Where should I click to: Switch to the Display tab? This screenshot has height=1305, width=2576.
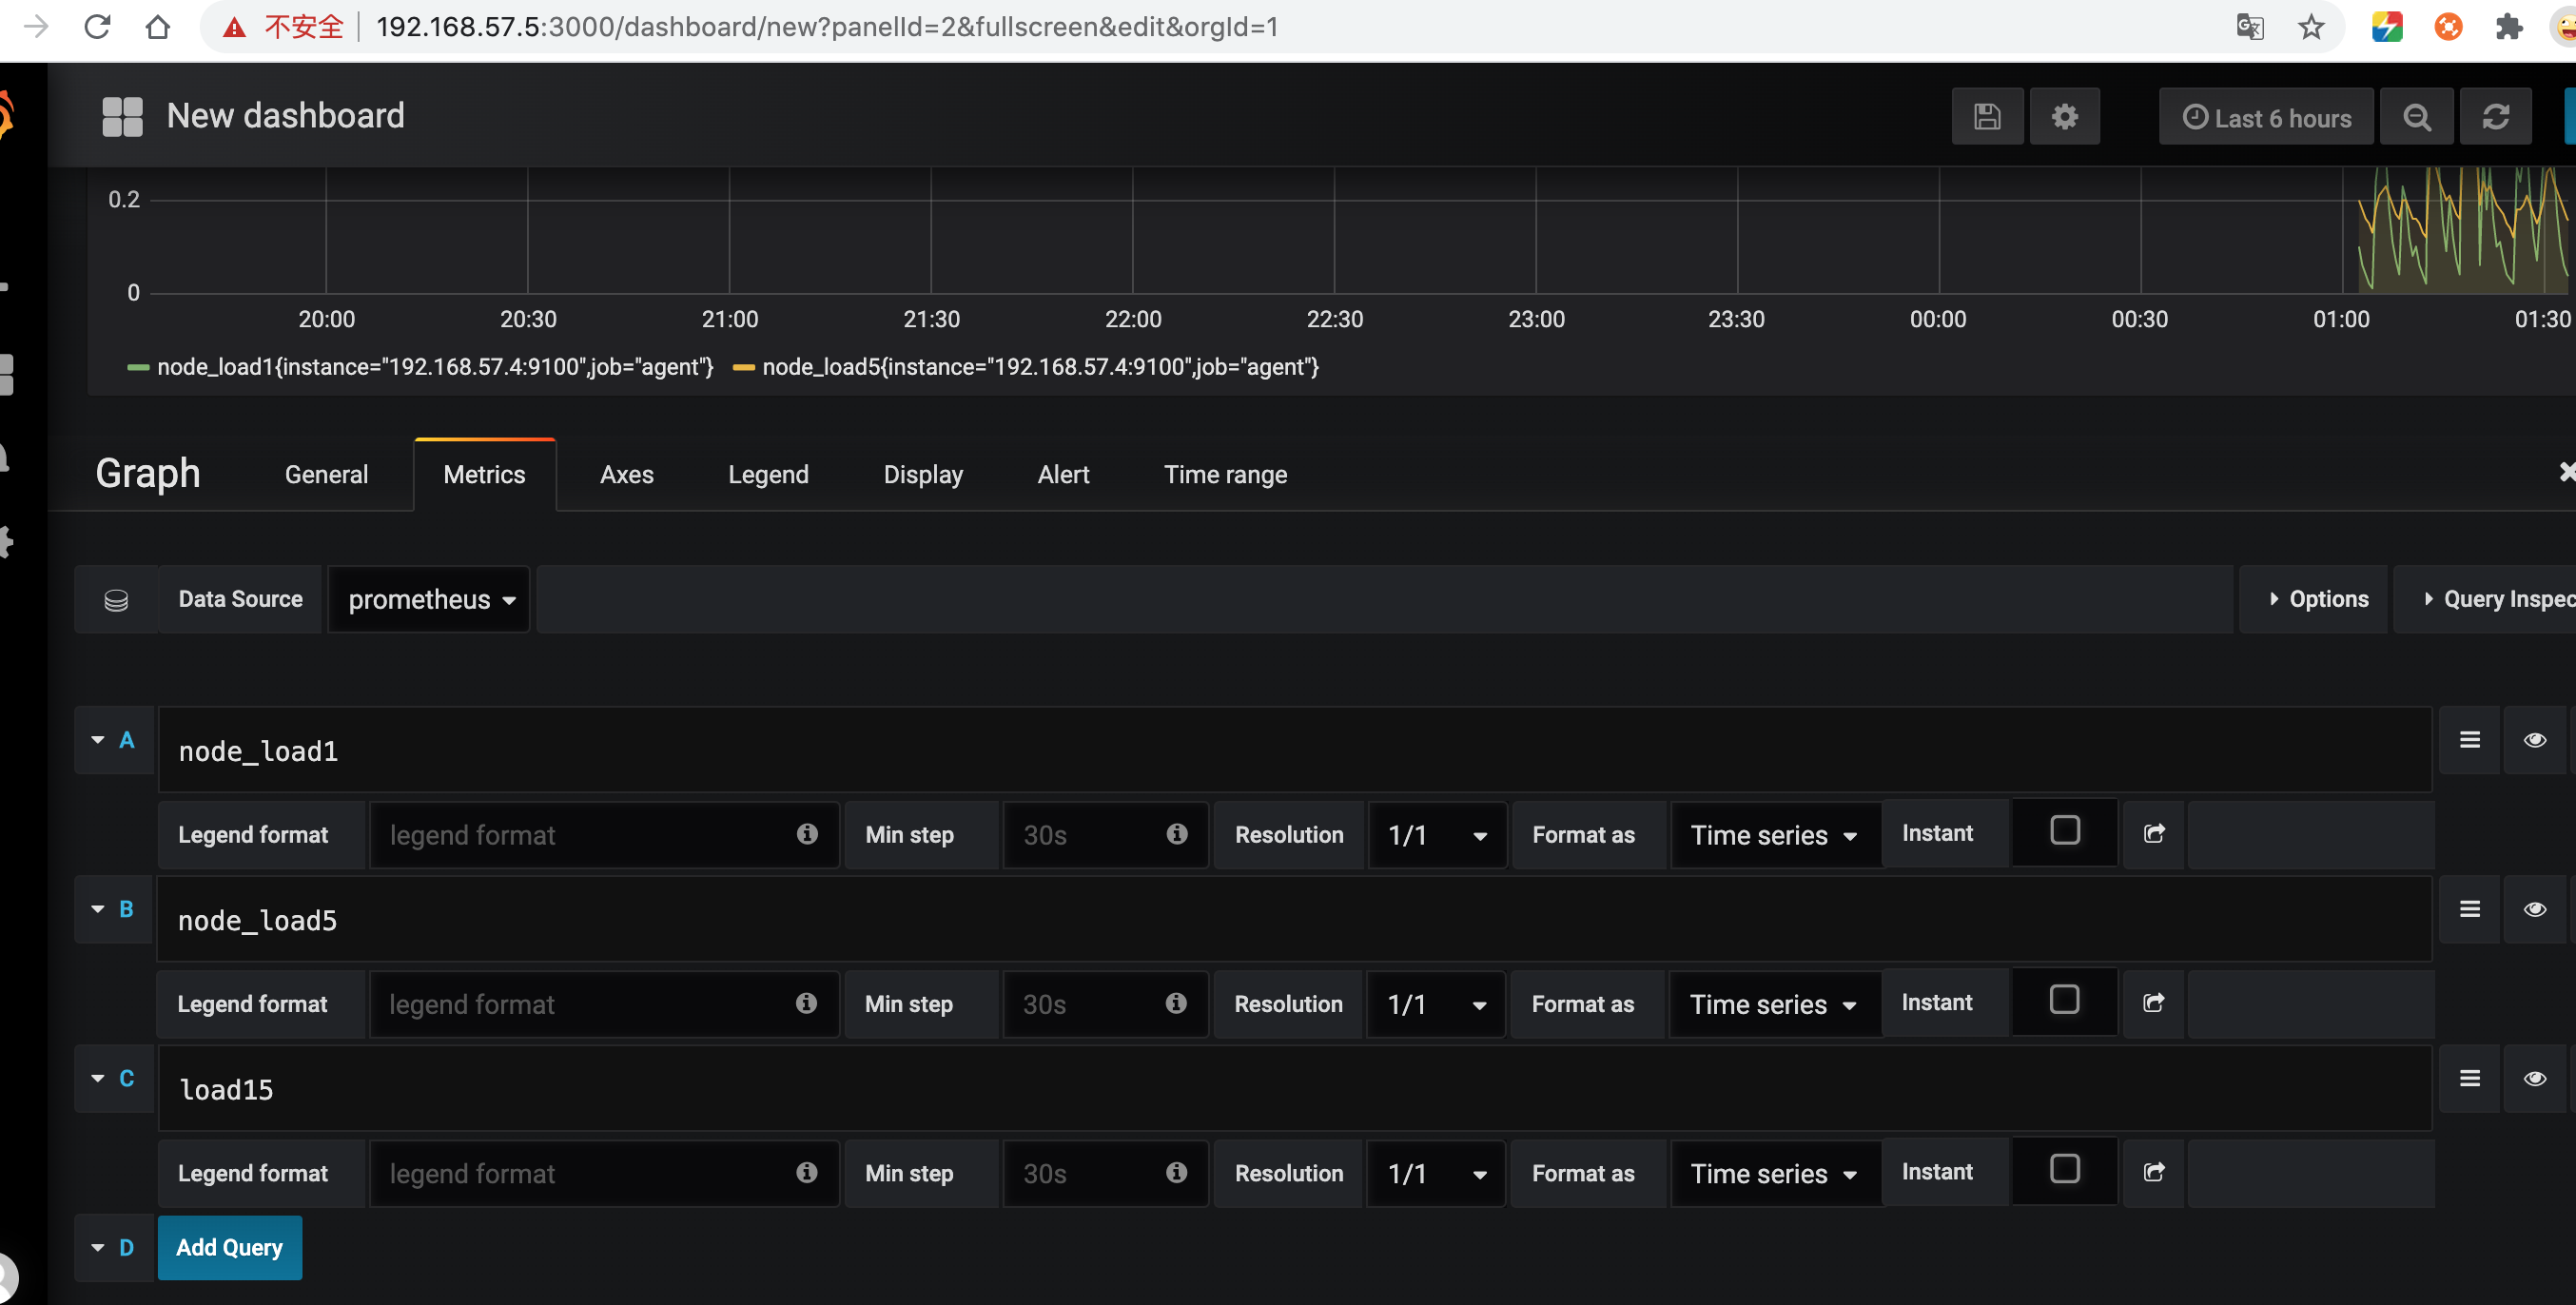coord(922,475)
